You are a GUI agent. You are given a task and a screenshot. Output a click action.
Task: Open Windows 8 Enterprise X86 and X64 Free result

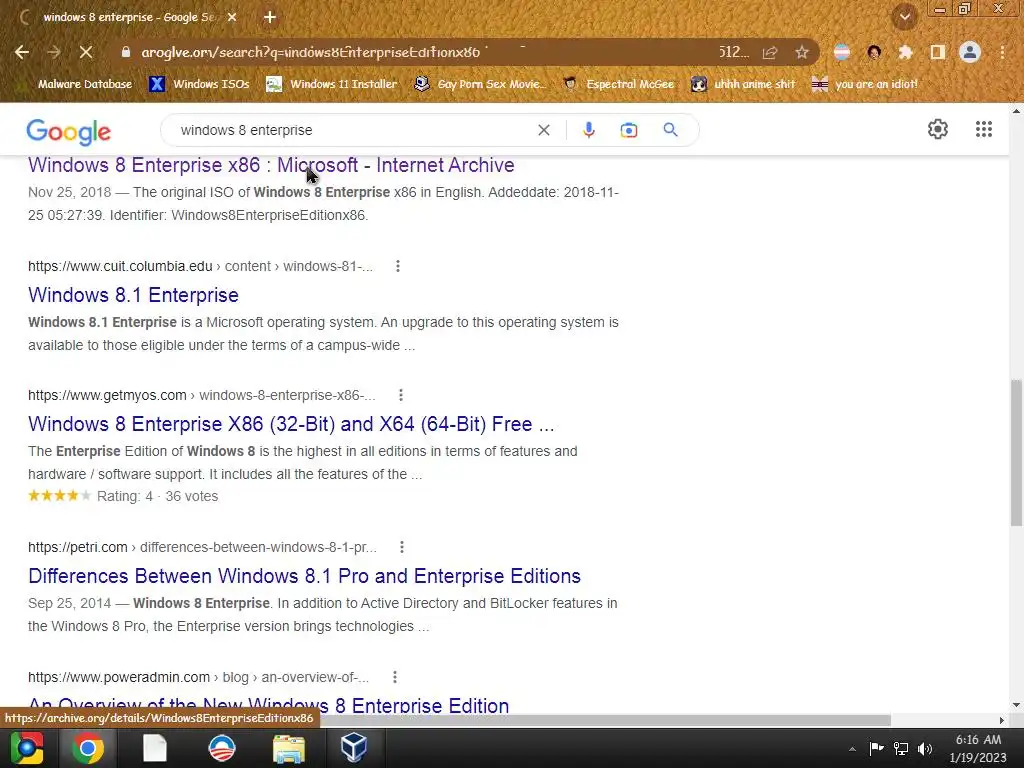tap(291, 424)
